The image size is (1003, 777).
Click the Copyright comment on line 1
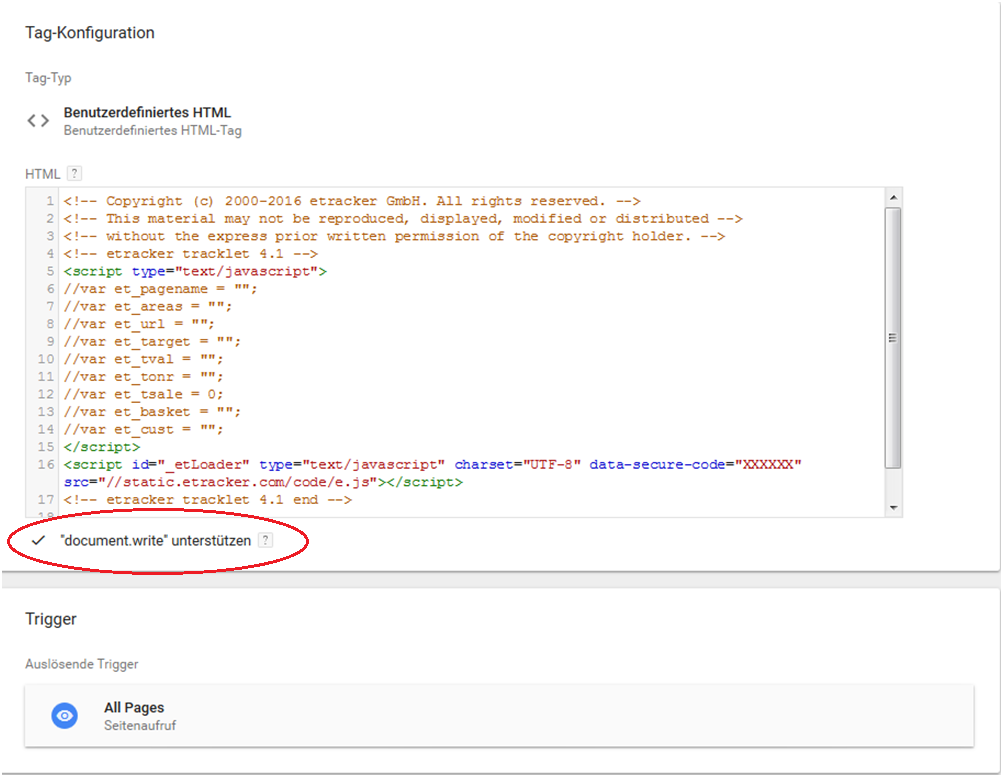352,201
